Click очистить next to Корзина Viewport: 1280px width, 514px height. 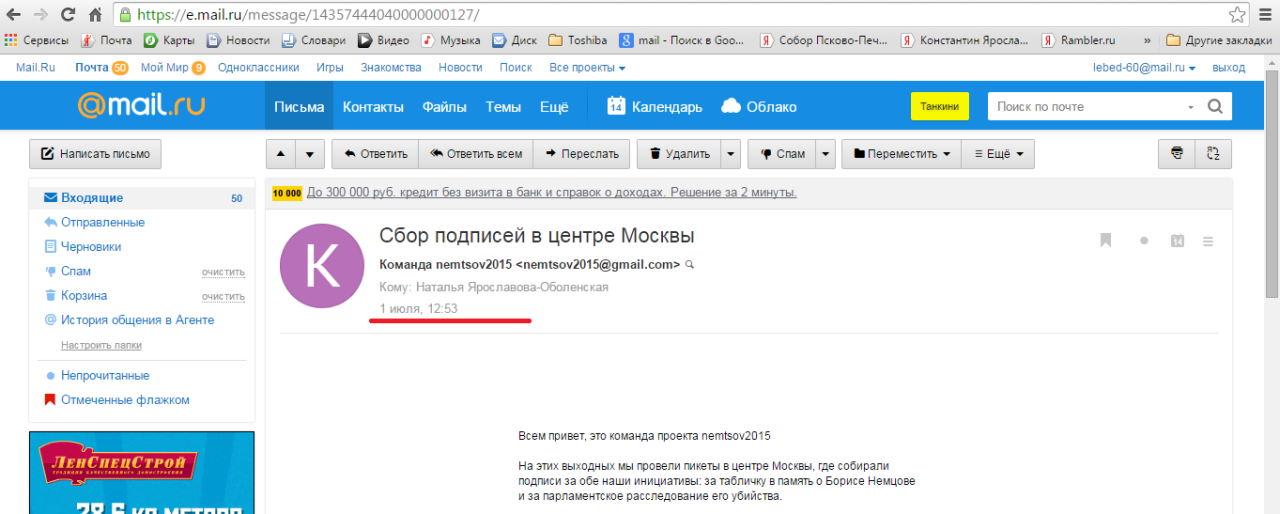click(x=223, y=296)
